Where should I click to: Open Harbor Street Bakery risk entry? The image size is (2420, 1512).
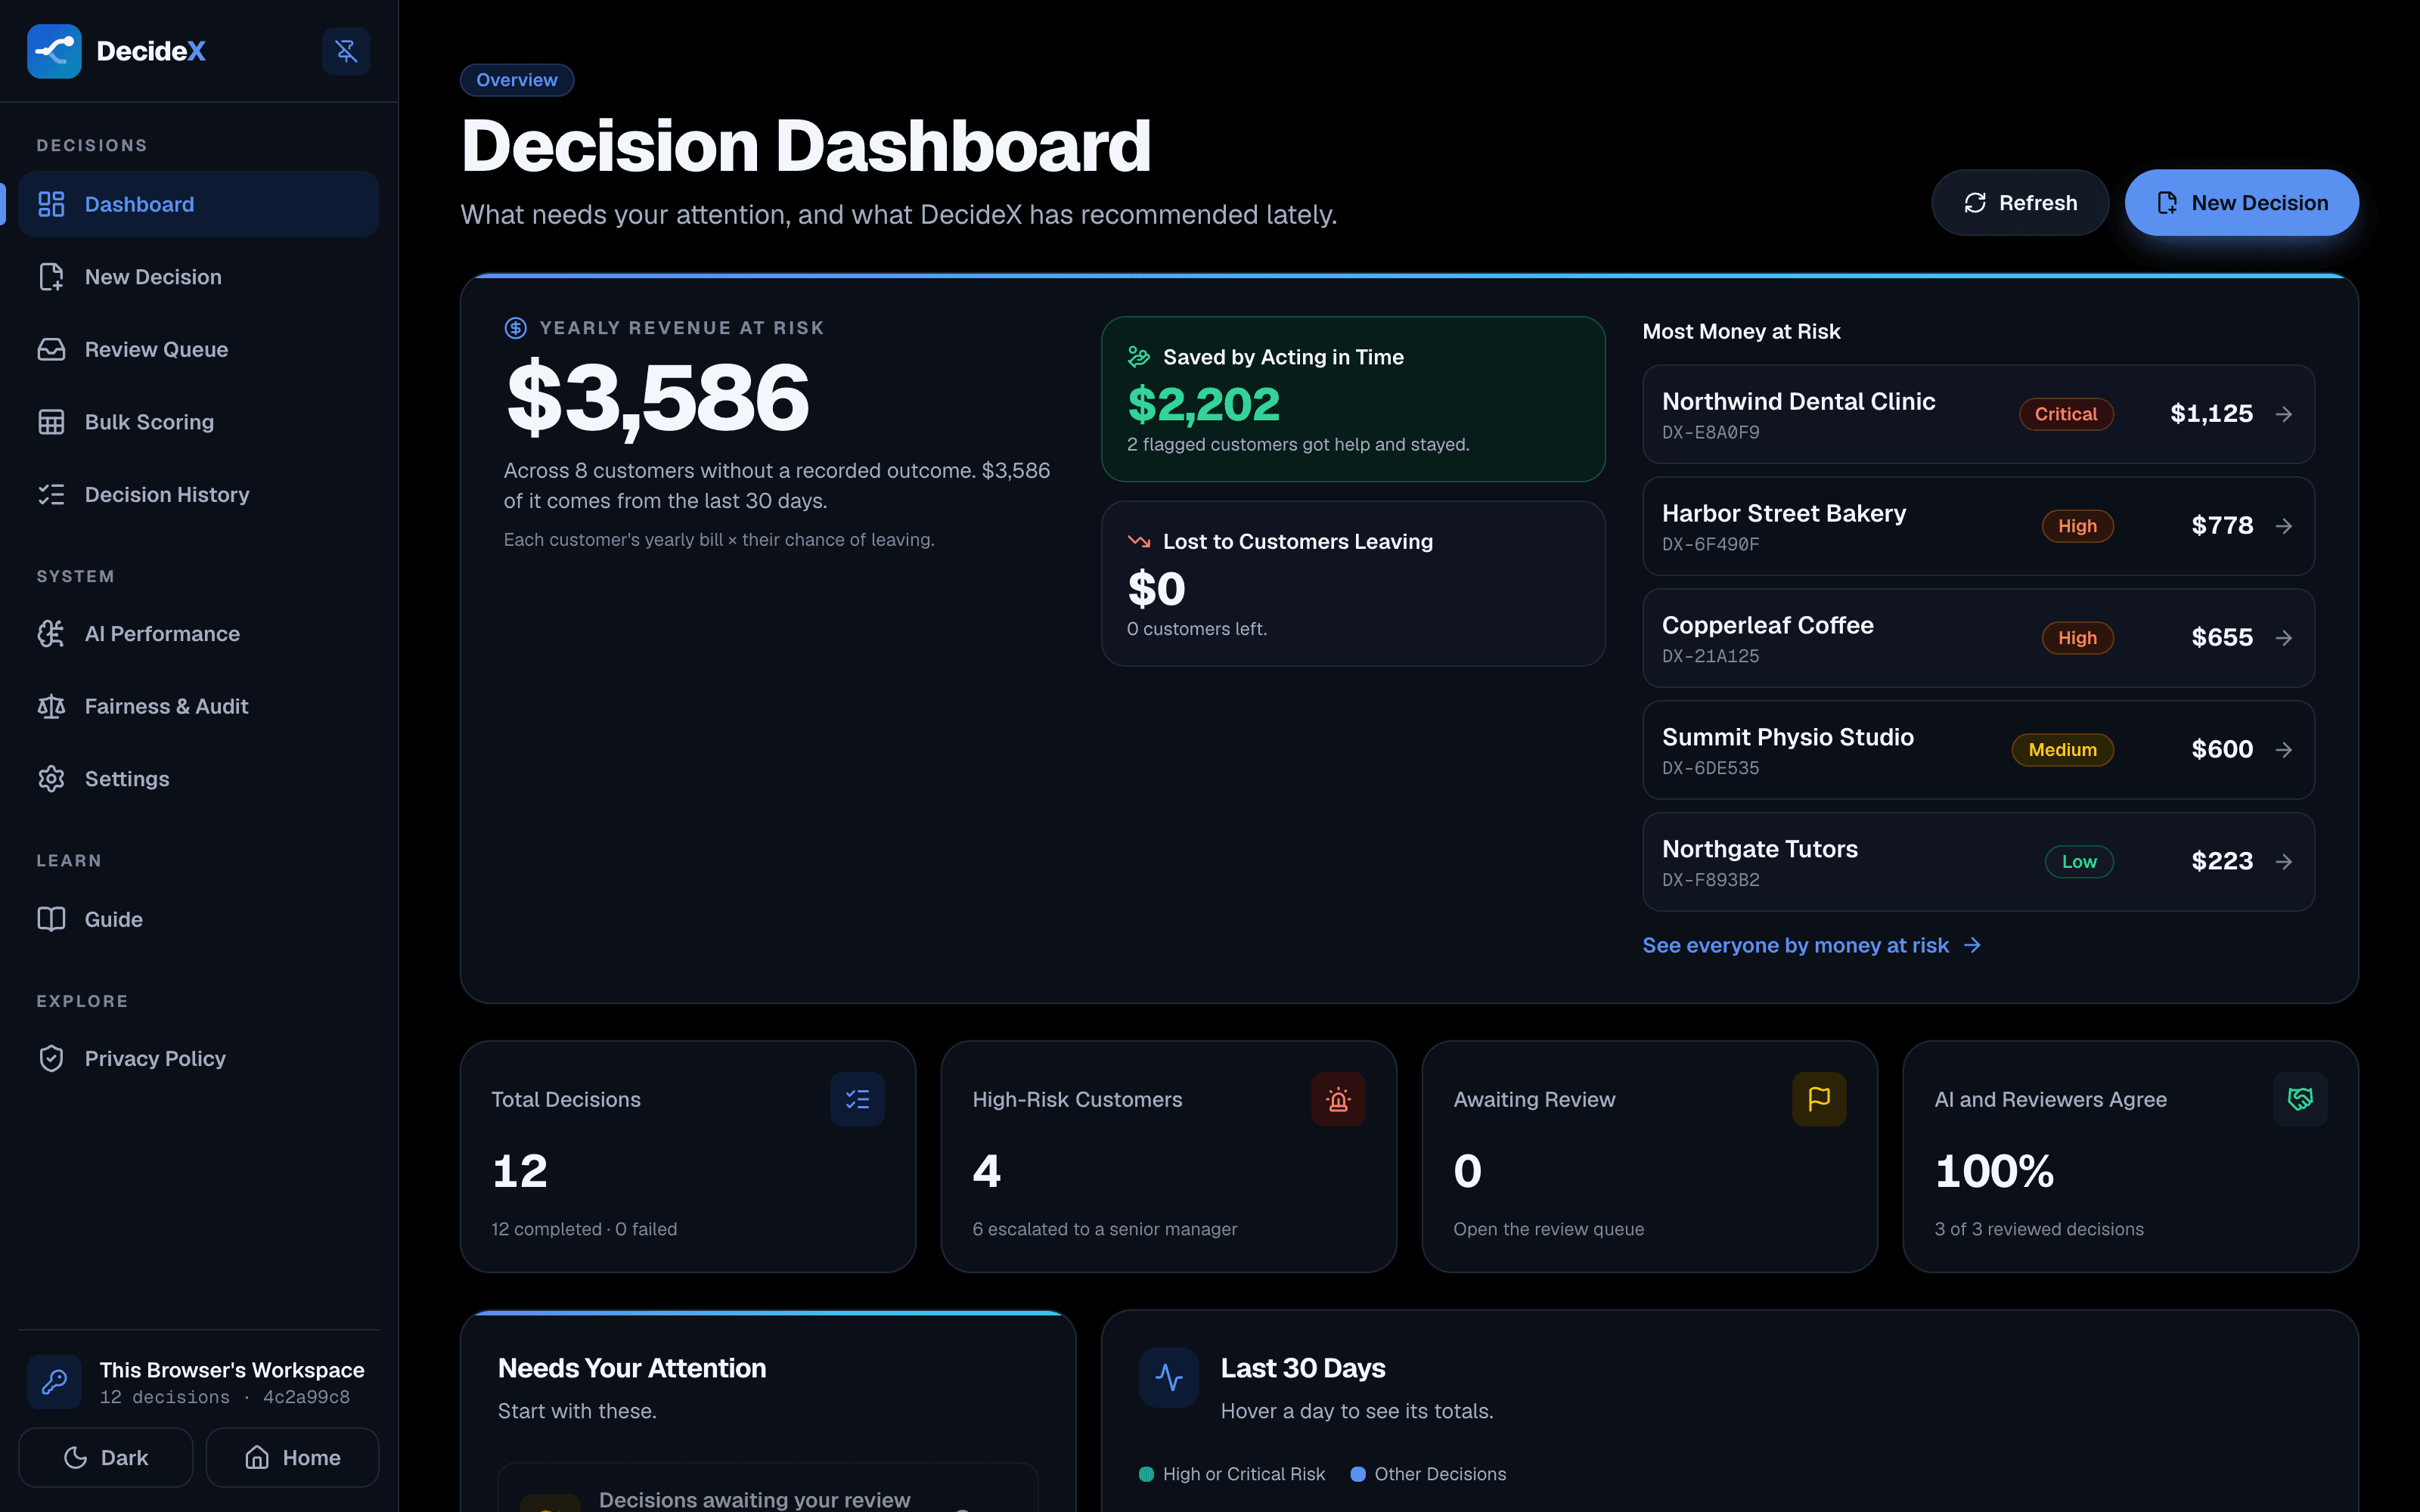point(1978,526)
